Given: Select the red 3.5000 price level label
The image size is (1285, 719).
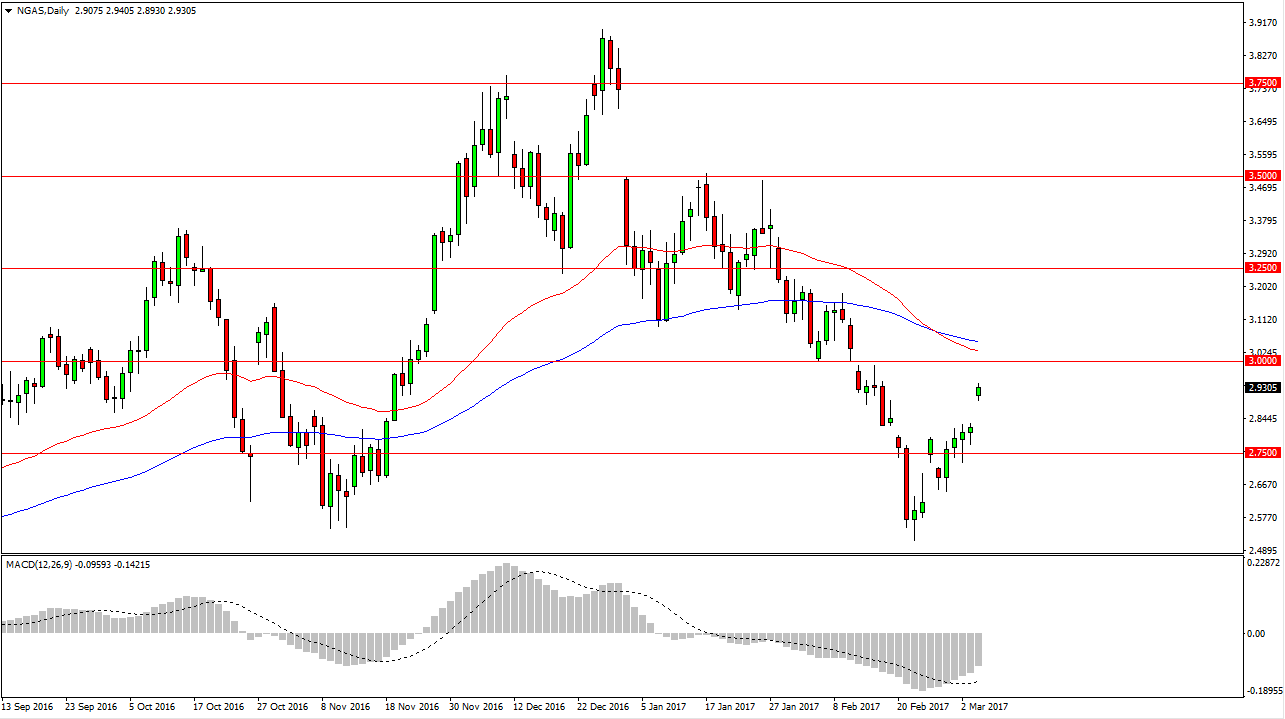Looking at the screenshot, I should pyautogui.click(x=1261, y=175).
